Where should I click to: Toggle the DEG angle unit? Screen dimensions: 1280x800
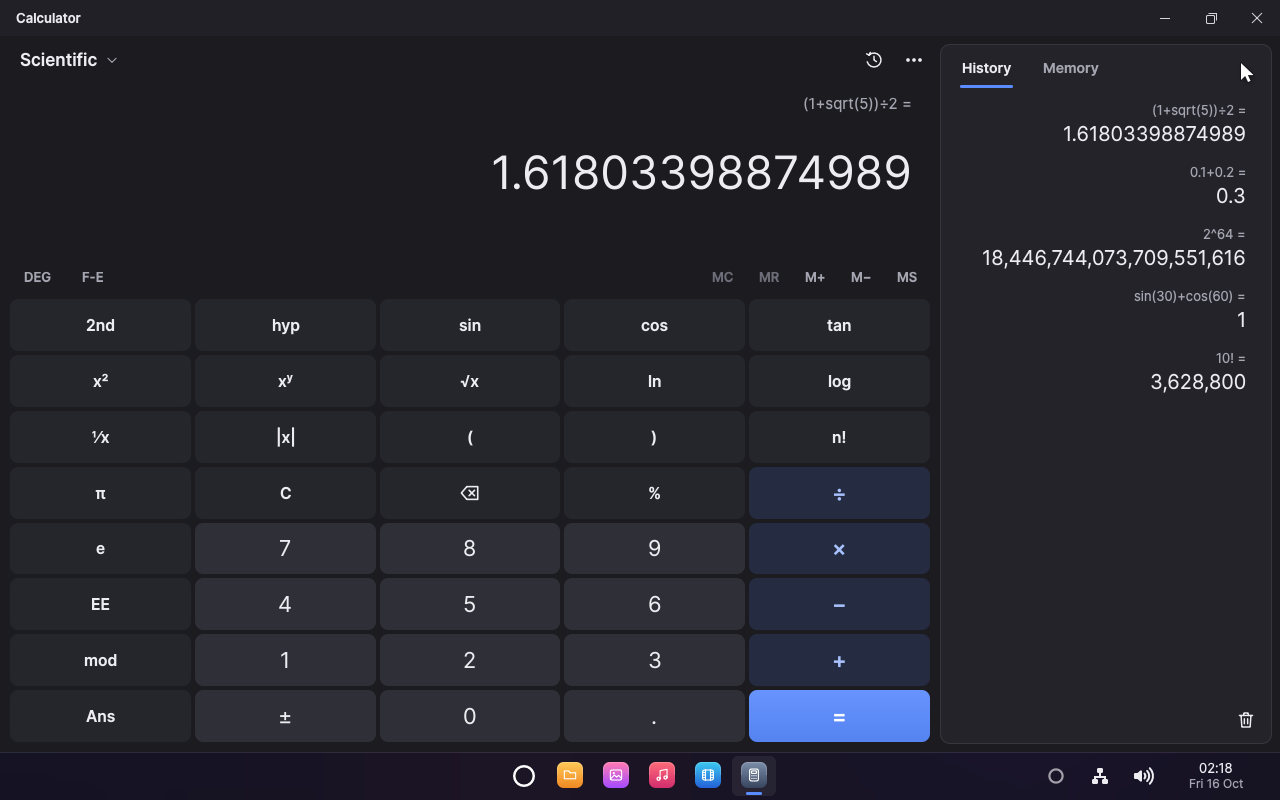pyautogui.click(x=37, y=277)
